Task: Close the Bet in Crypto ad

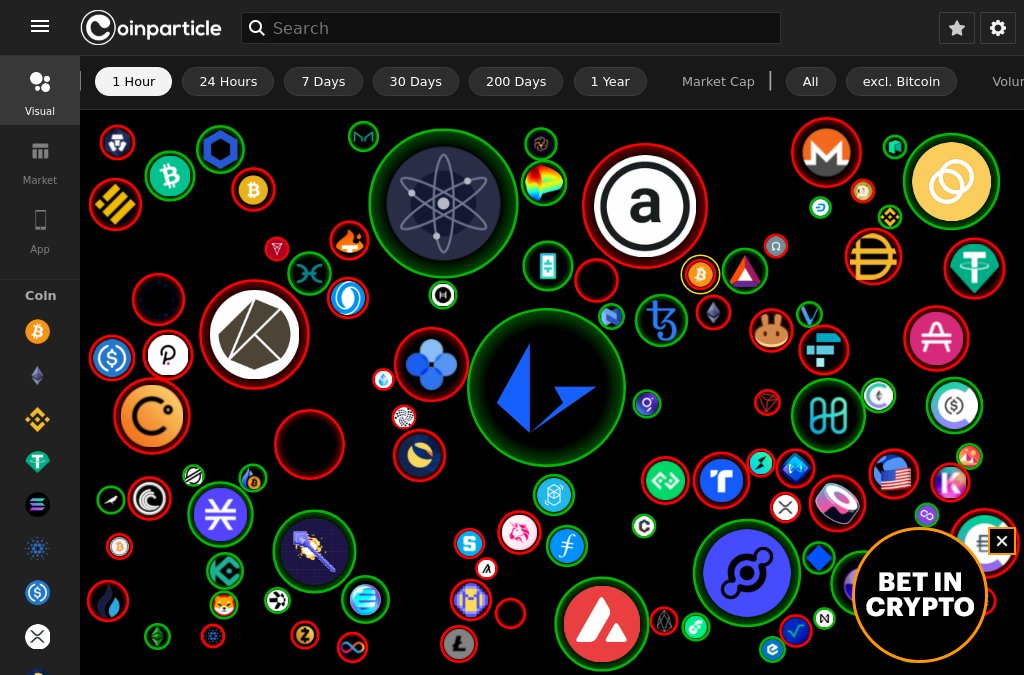Action: click(x=1002, y=541)
